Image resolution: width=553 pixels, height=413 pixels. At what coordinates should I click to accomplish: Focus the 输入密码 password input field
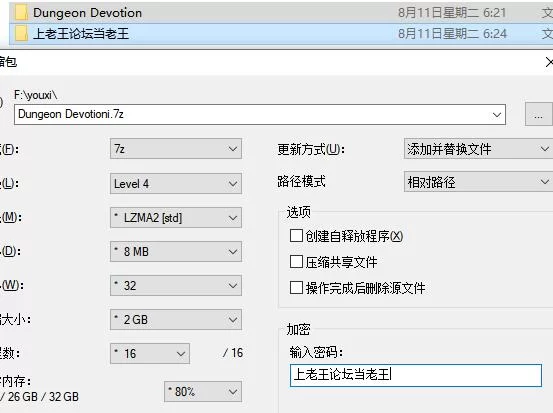[416, 375]
